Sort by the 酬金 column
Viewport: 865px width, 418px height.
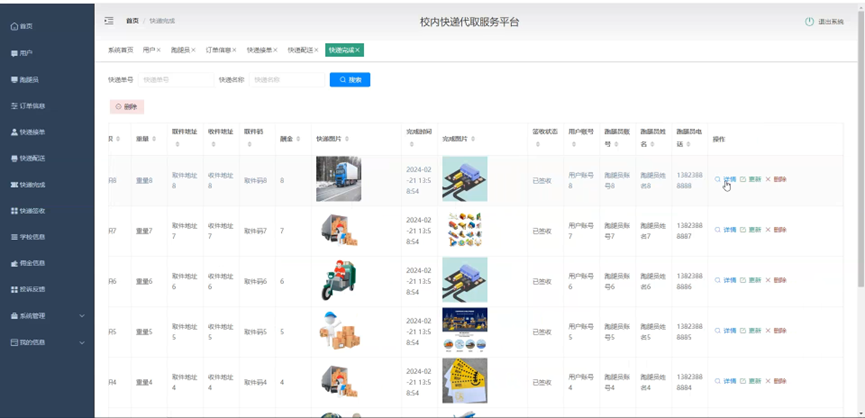pos(298,140)
